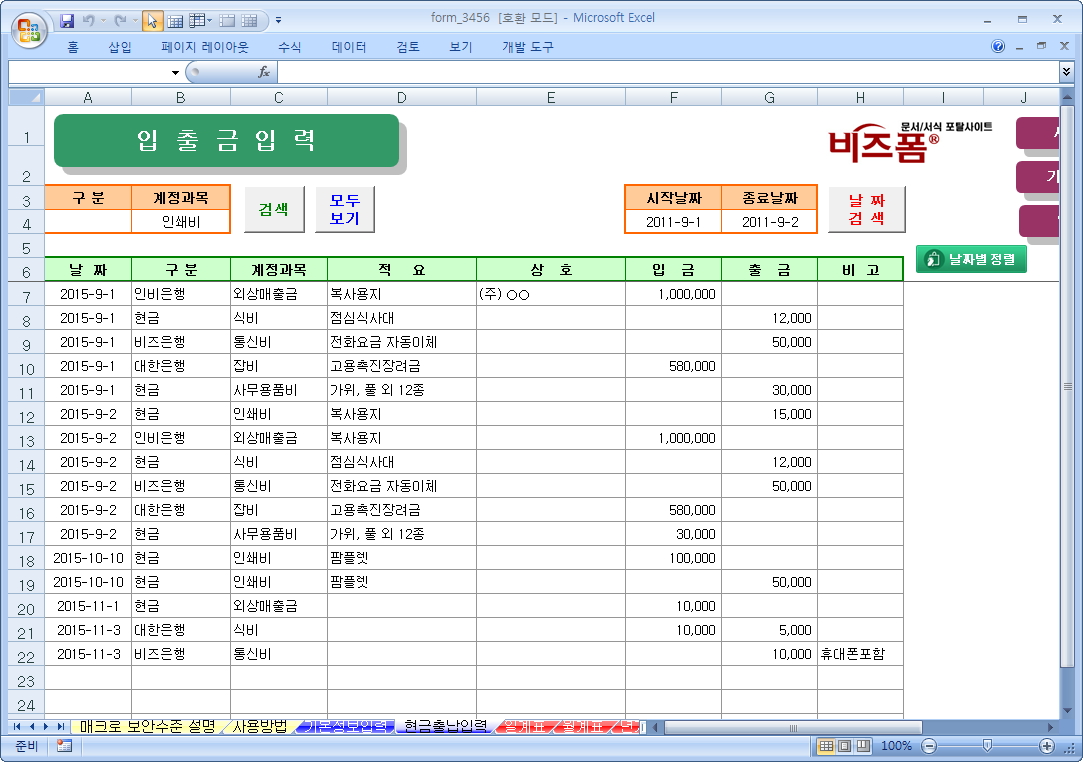Open the 데이터 ribbon tab

[x=349, y=47]
